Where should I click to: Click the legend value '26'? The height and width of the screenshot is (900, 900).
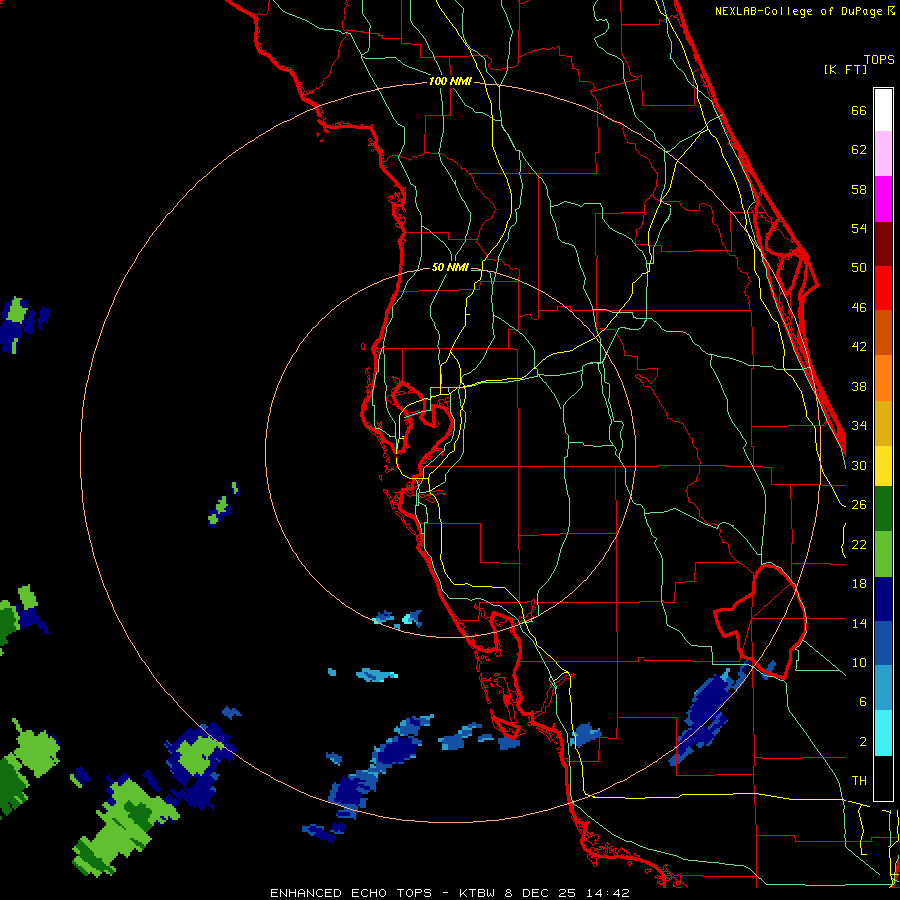click(859, 505)
